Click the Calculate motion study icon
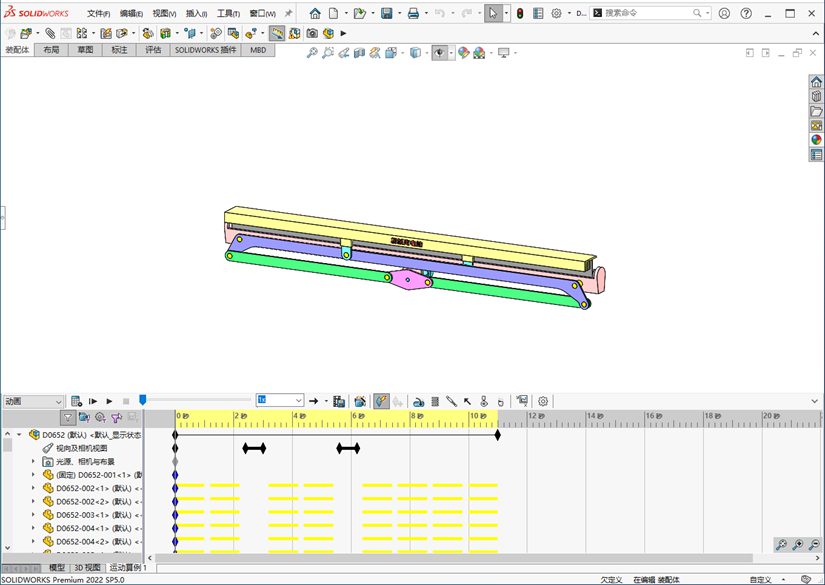Viewport: 825px width, 585px height. point(77,401)
